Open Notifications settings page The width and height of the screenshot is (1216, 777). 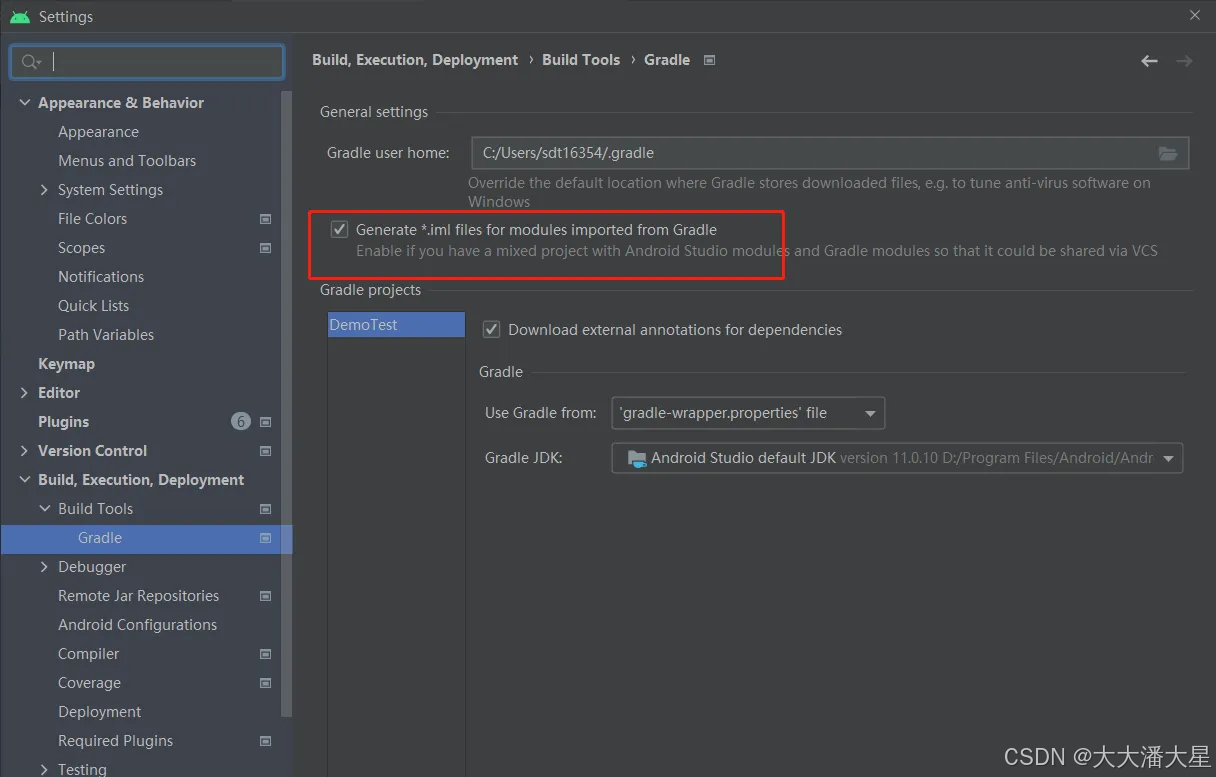101,277
